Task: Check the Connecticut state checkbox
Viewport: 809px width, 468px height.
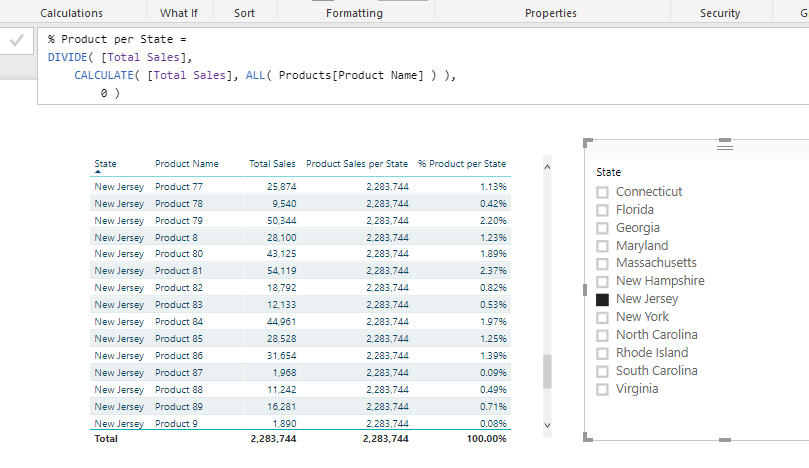Action: pos(602,192)
